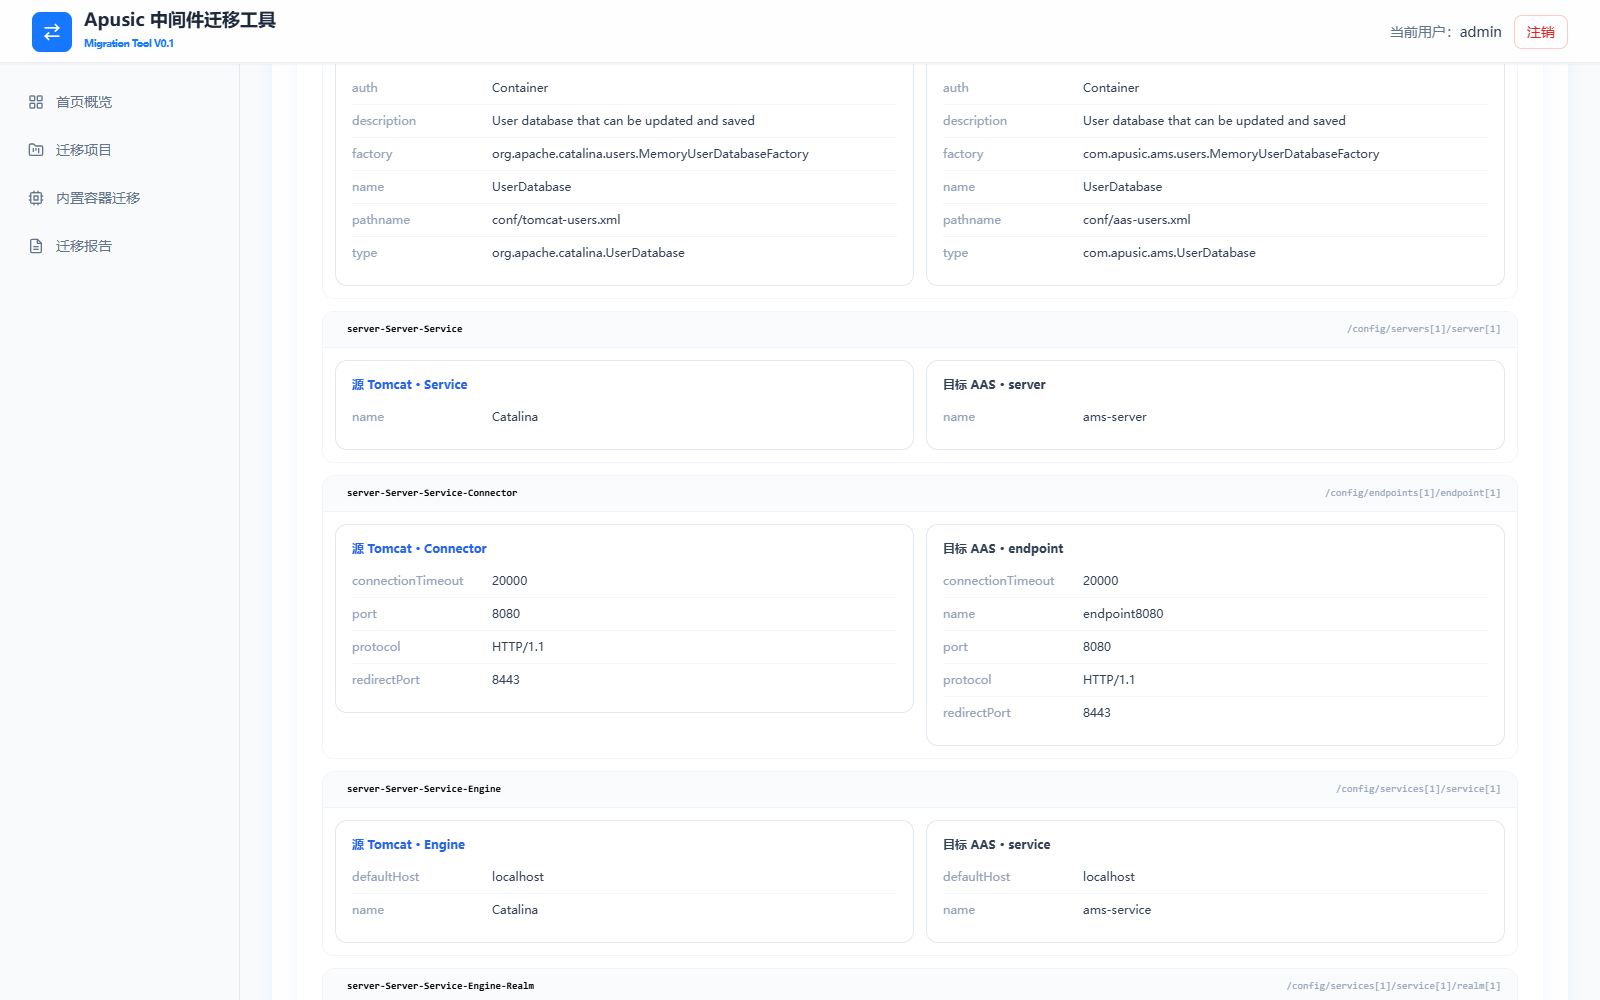Select the conf/aas-users.xml pathname value
This screenshot has width=1600, height=1000.
[x=1137, y=220]
